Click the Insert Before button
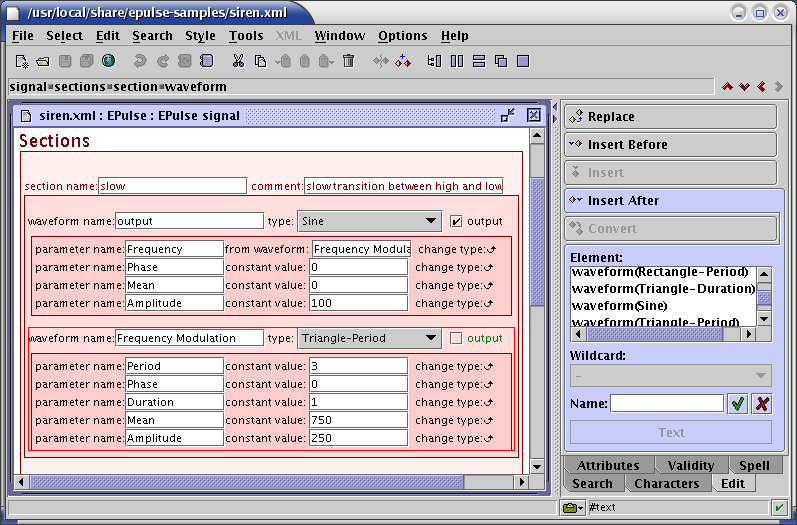The image size is (797, 525). tap(670, 145)
